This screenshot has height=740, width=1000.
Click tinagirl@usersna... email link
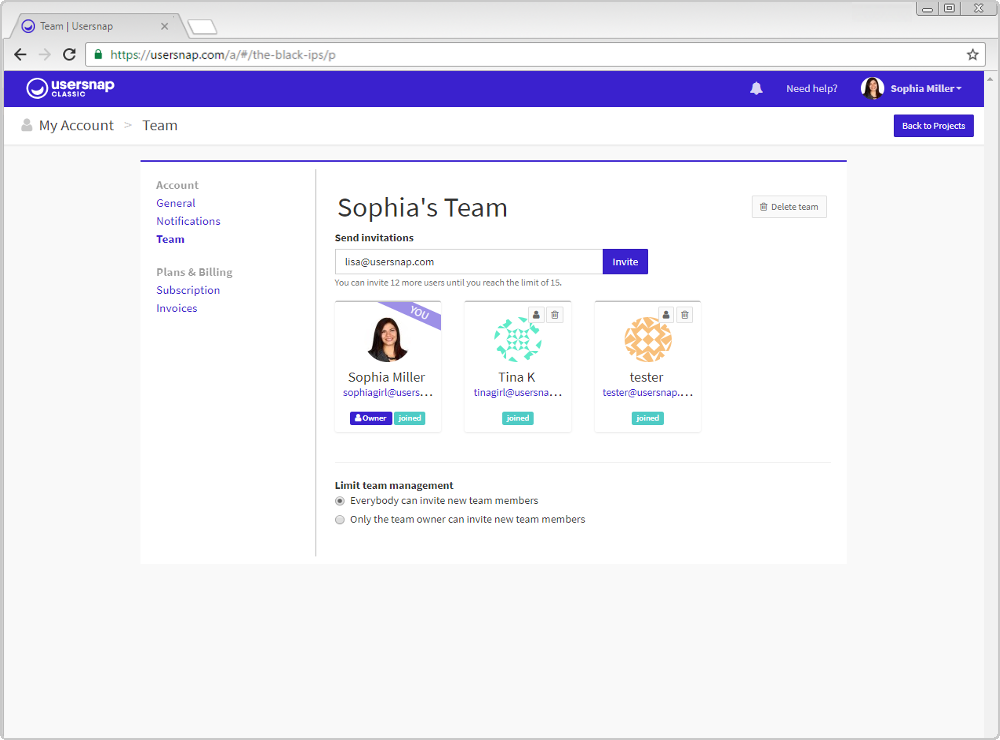tap(518, 392)
